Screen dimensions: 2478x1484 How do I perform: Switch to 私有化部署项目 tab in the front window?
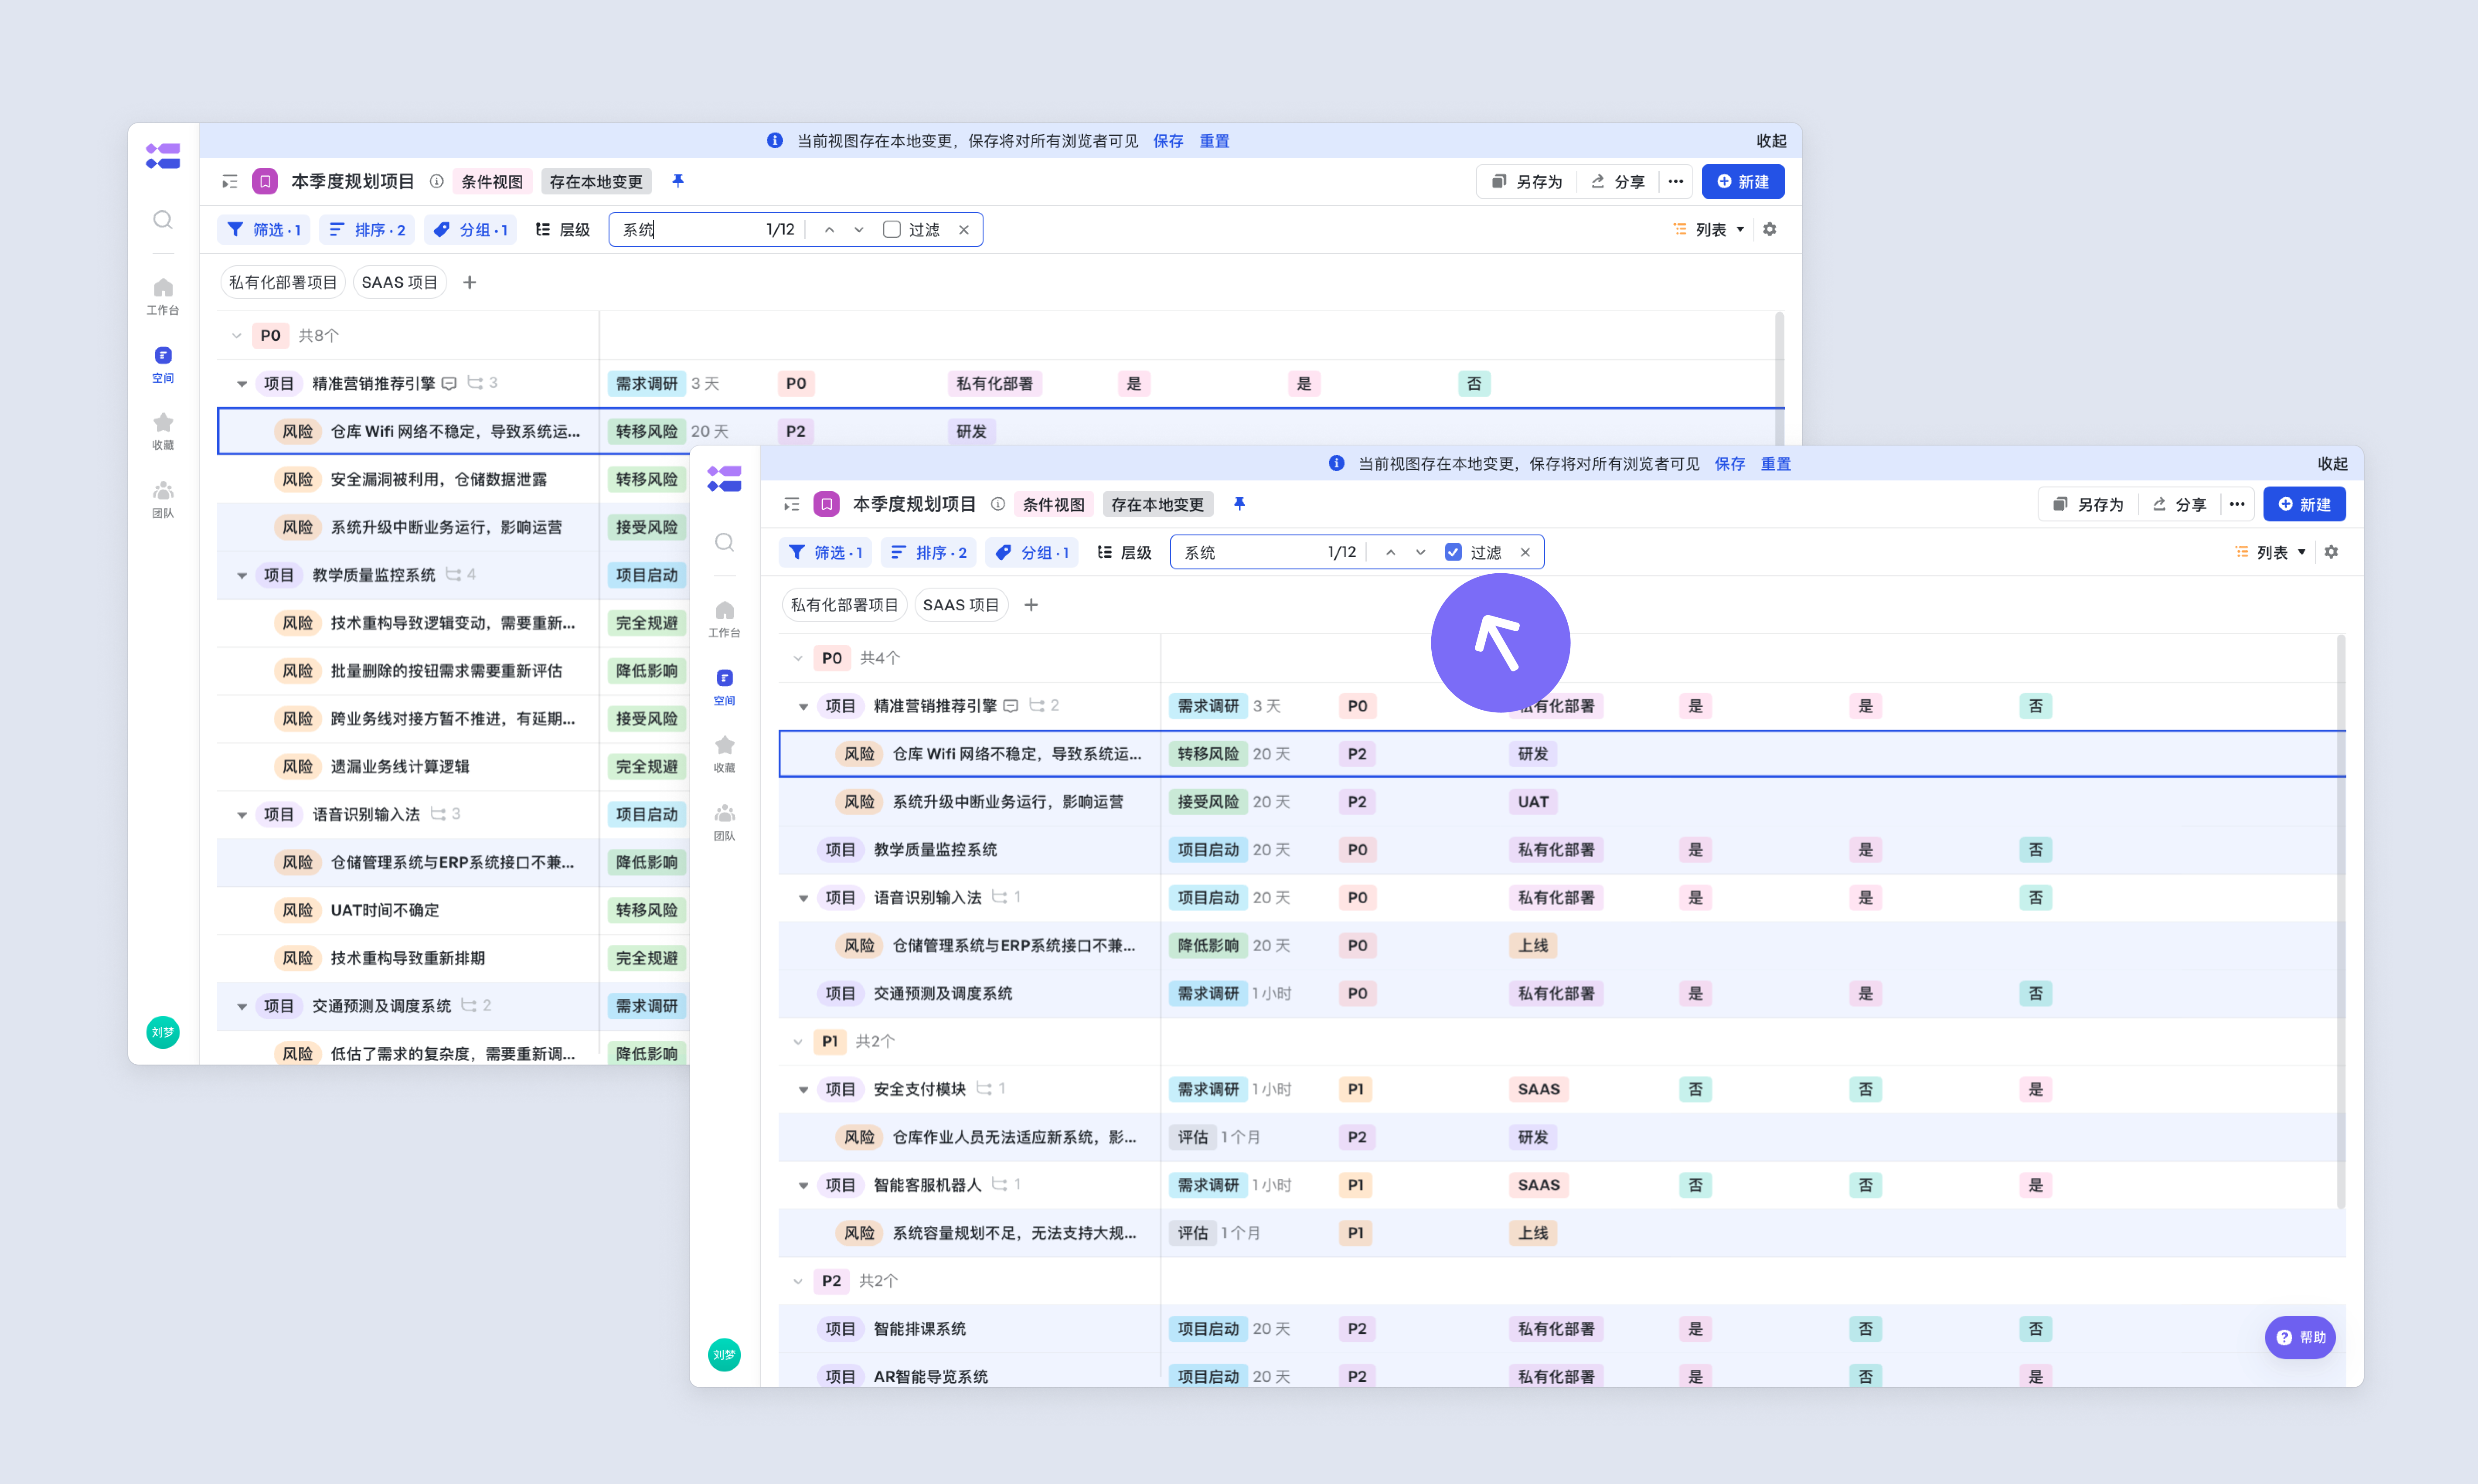pos(845,606)
